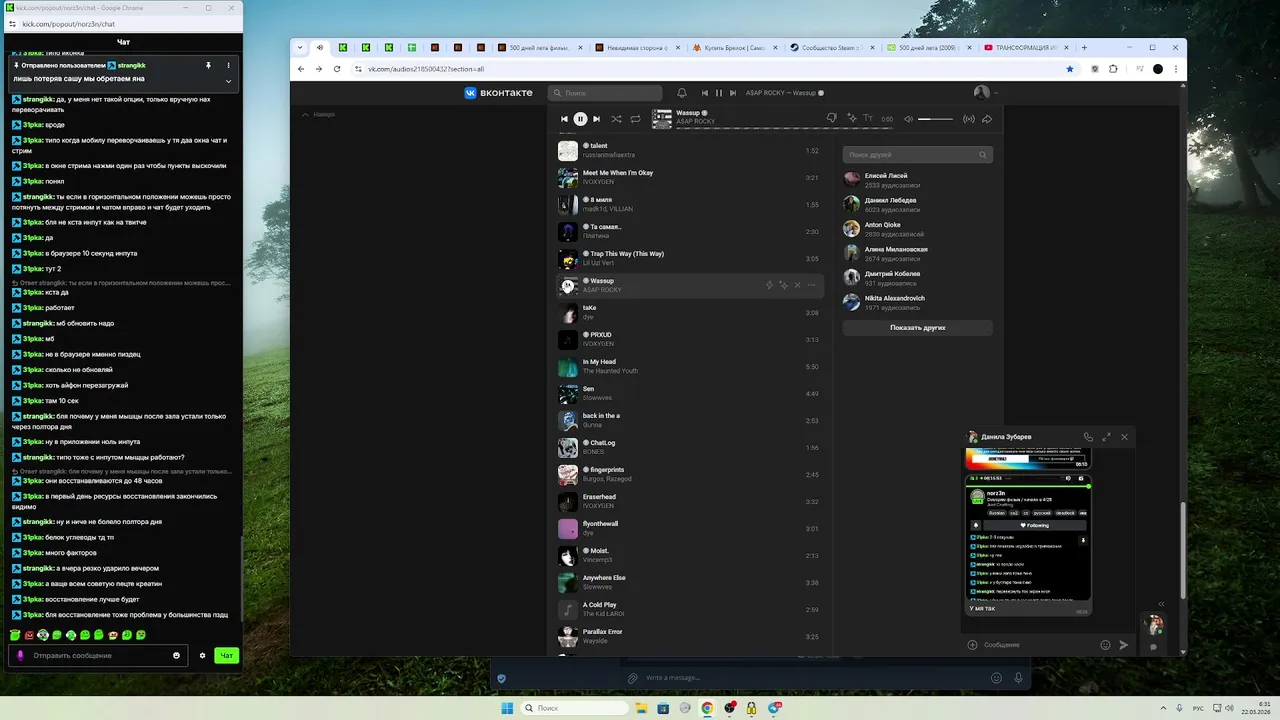Click the Показать других button
1280x720 pixels.
[x=918, y=327]
